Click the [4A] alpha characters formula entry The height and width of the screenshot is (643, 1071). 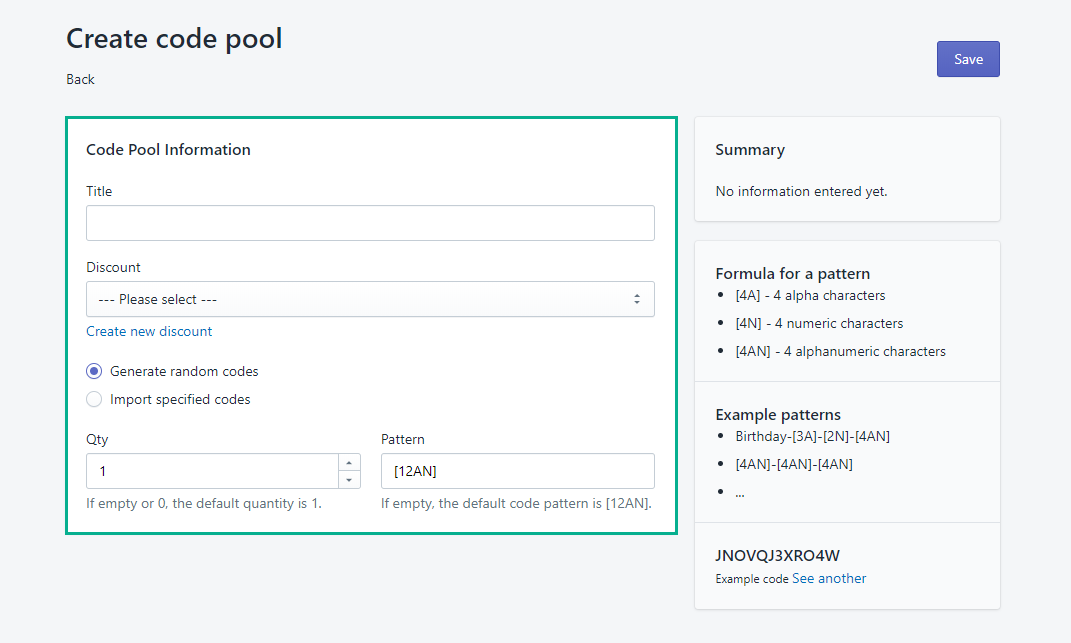coord(810,295)
